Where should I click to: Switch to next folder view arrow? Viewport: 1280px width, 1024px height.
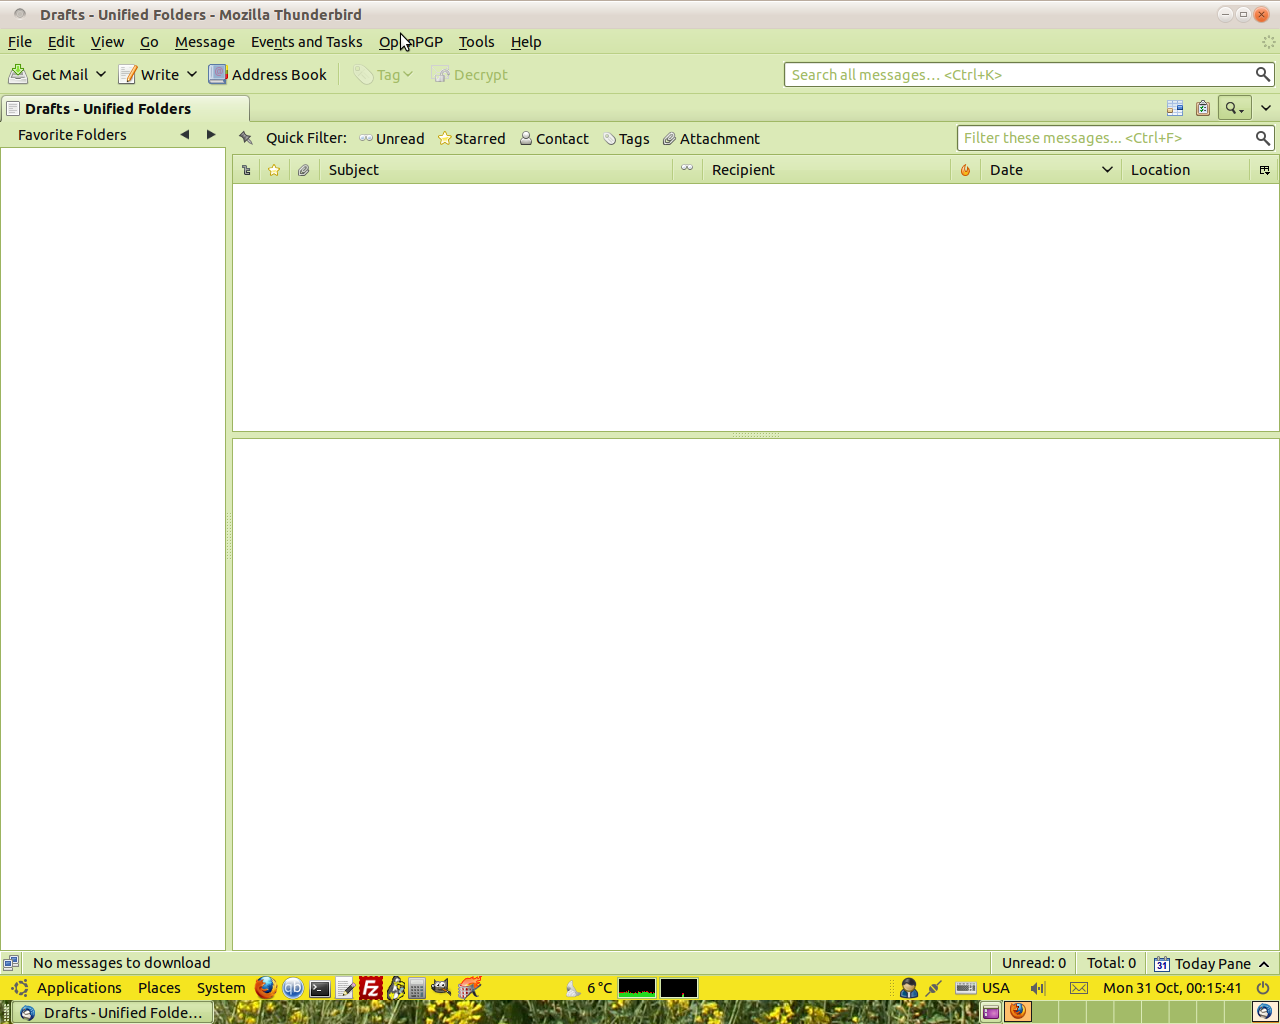(211, 135)
